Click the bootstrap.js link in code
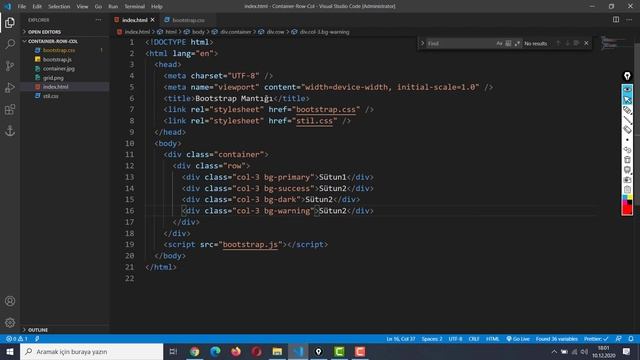Screen dimensions: 640x360 coord(250,244)
